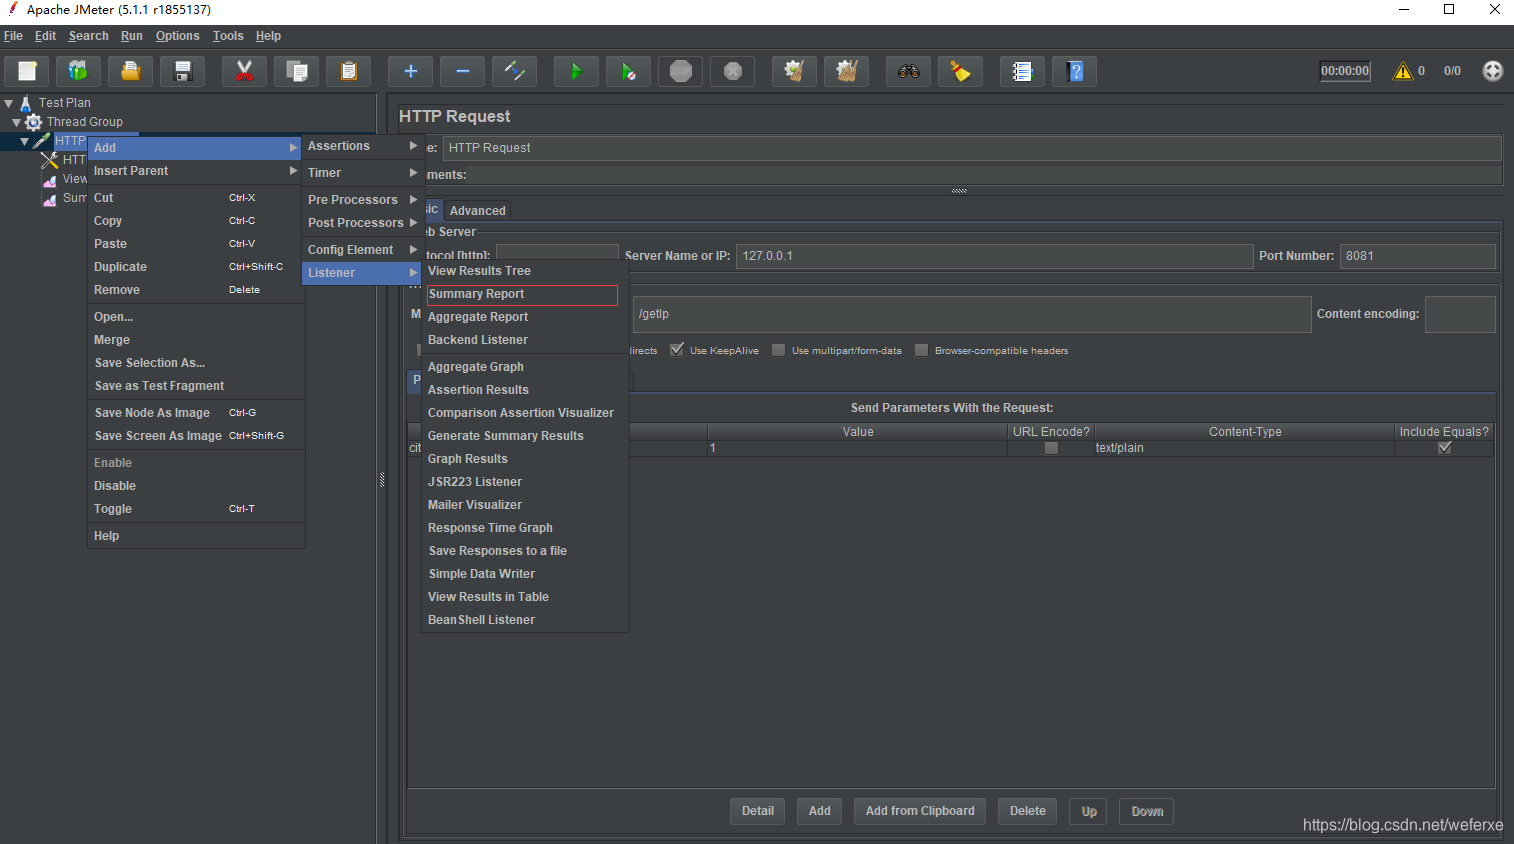Screen dimensions: 1514x844
Task: Click the Shutdown test toolbar icon
Action: [x=733, y=71]
